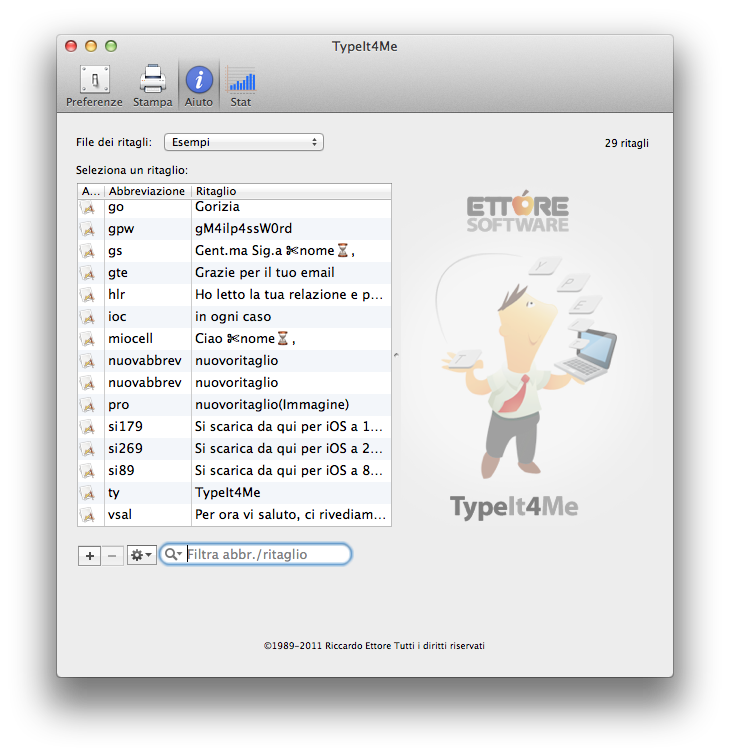Image resolution: width=730 pixels, height=756 pixels.
Task: Select the clipping icon in the gpw row
Action: [x=88, y=229]
